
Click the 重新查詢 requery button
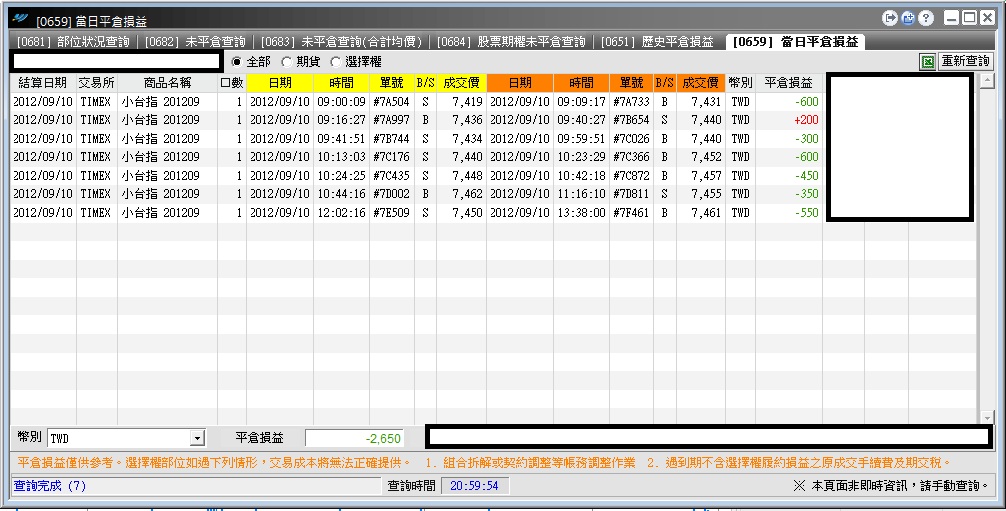(x=966, y=62)
